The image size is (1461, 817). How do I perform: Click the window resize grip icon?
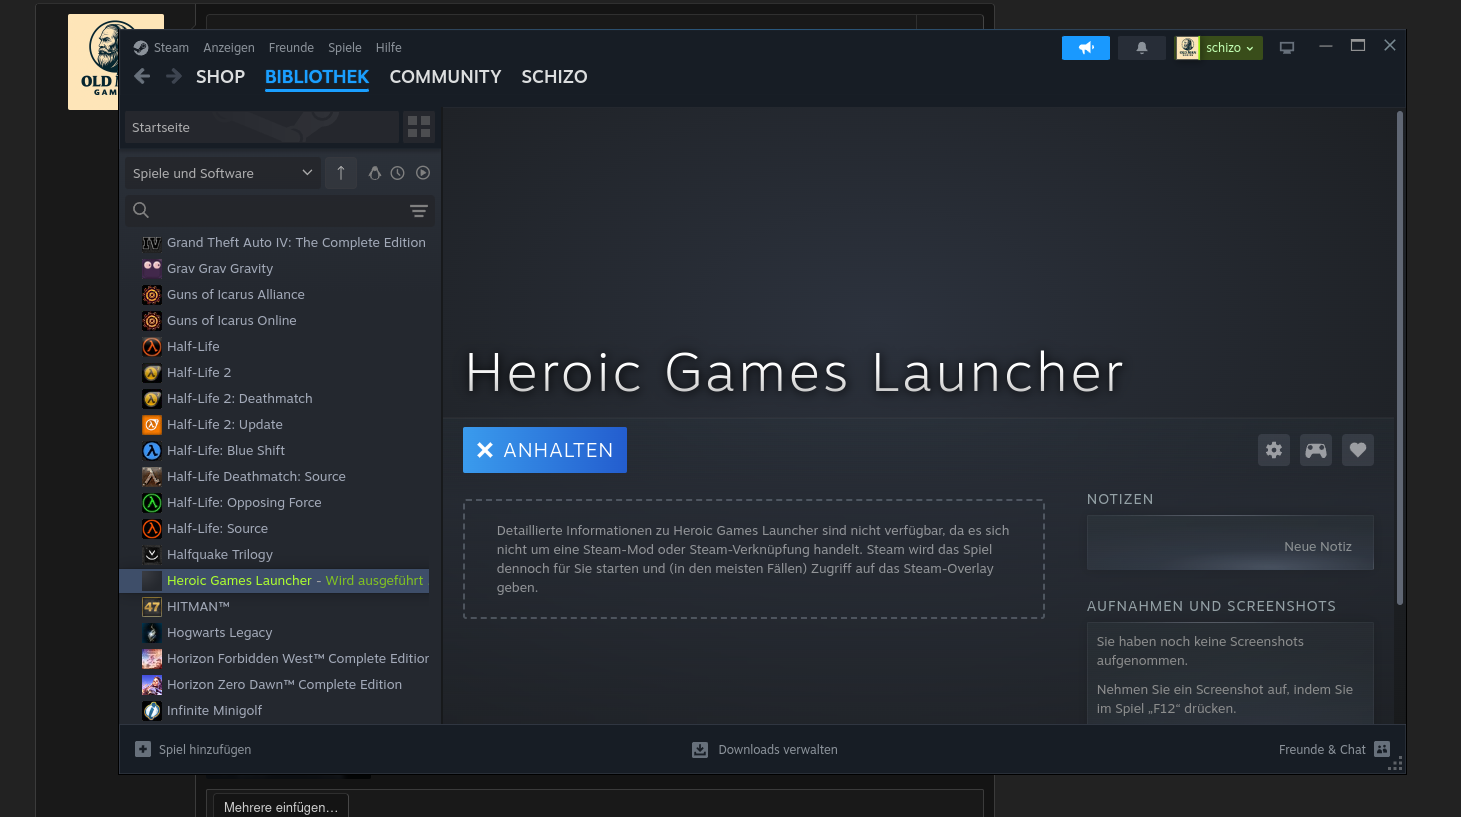[1396, 764]
